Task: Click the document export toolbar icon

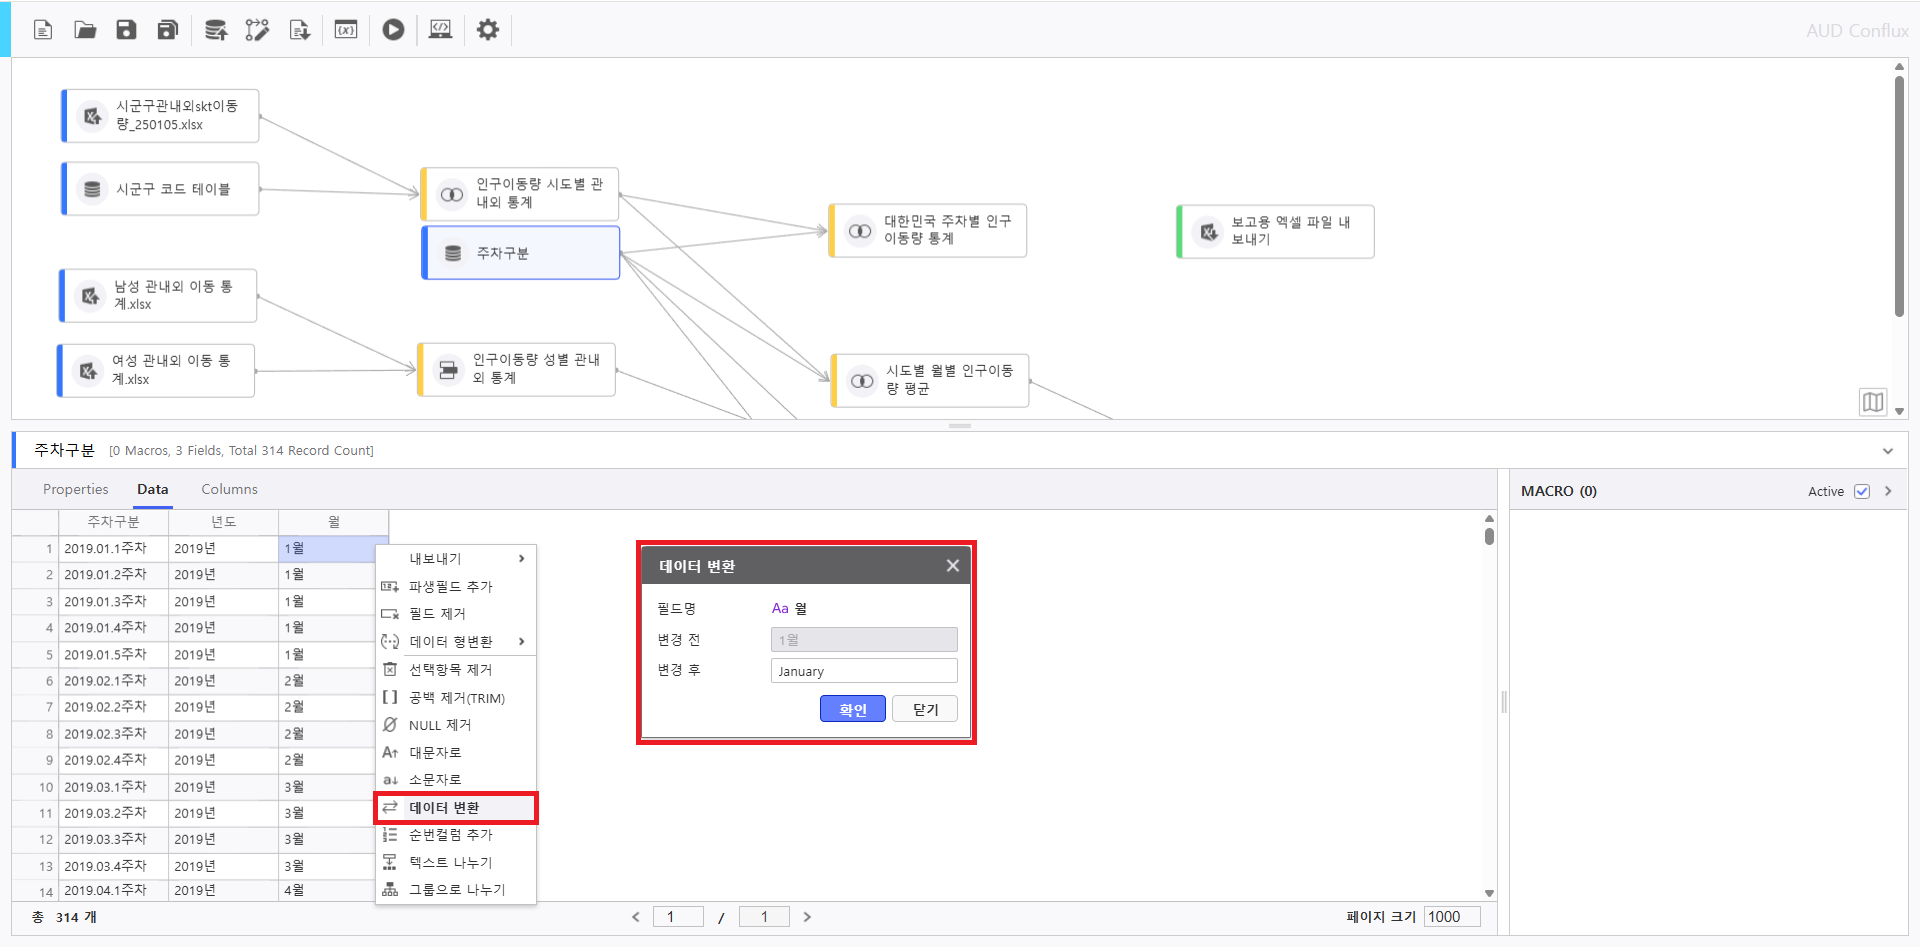Action: coord(299,30)
